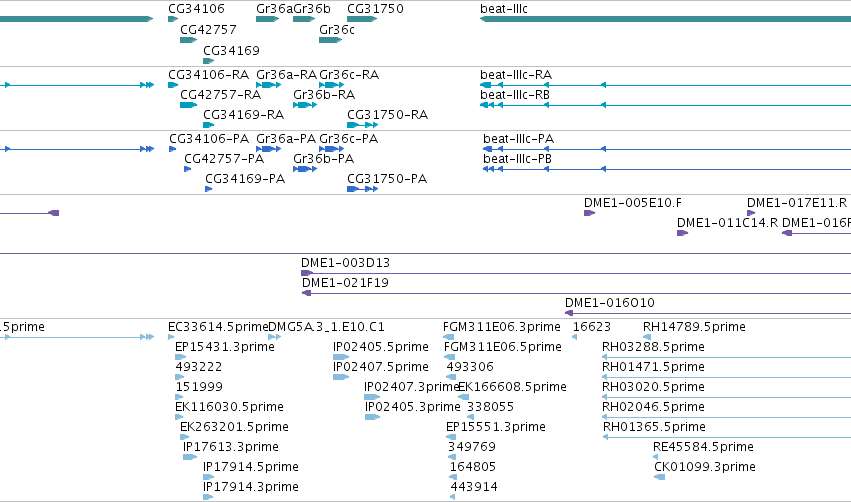851x502 pixels.
Task: Select the beat-IIIc gene label
Action: 504,9
